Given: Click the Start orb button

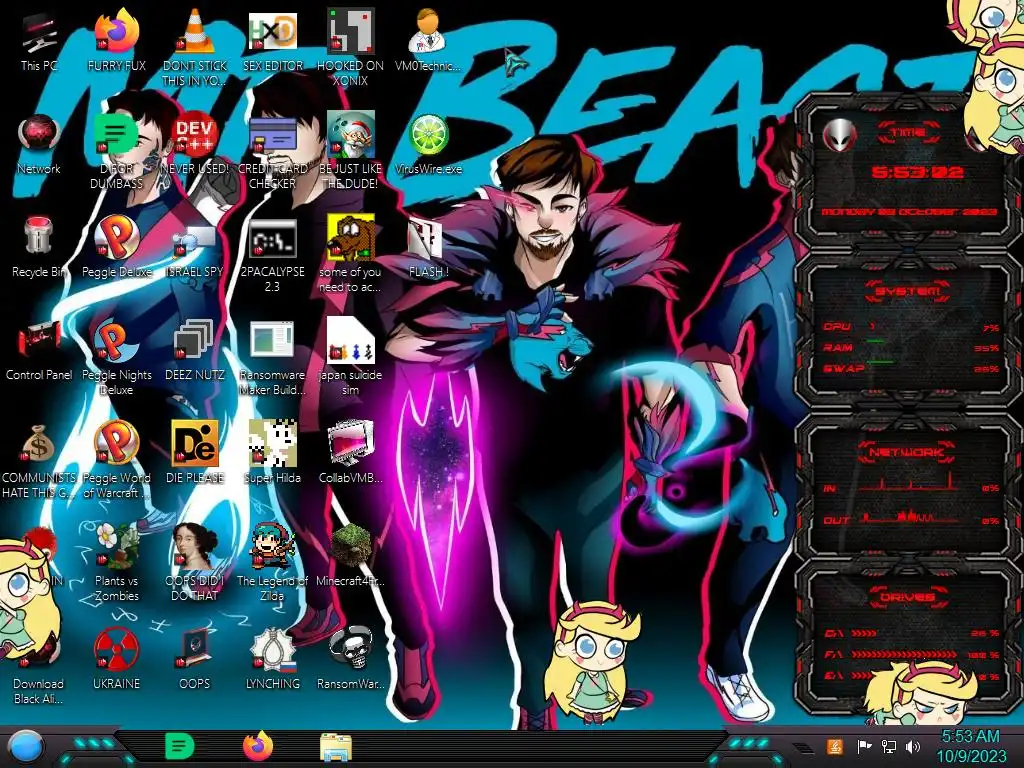Looking at the screenshot, I should tap(26, 747).
